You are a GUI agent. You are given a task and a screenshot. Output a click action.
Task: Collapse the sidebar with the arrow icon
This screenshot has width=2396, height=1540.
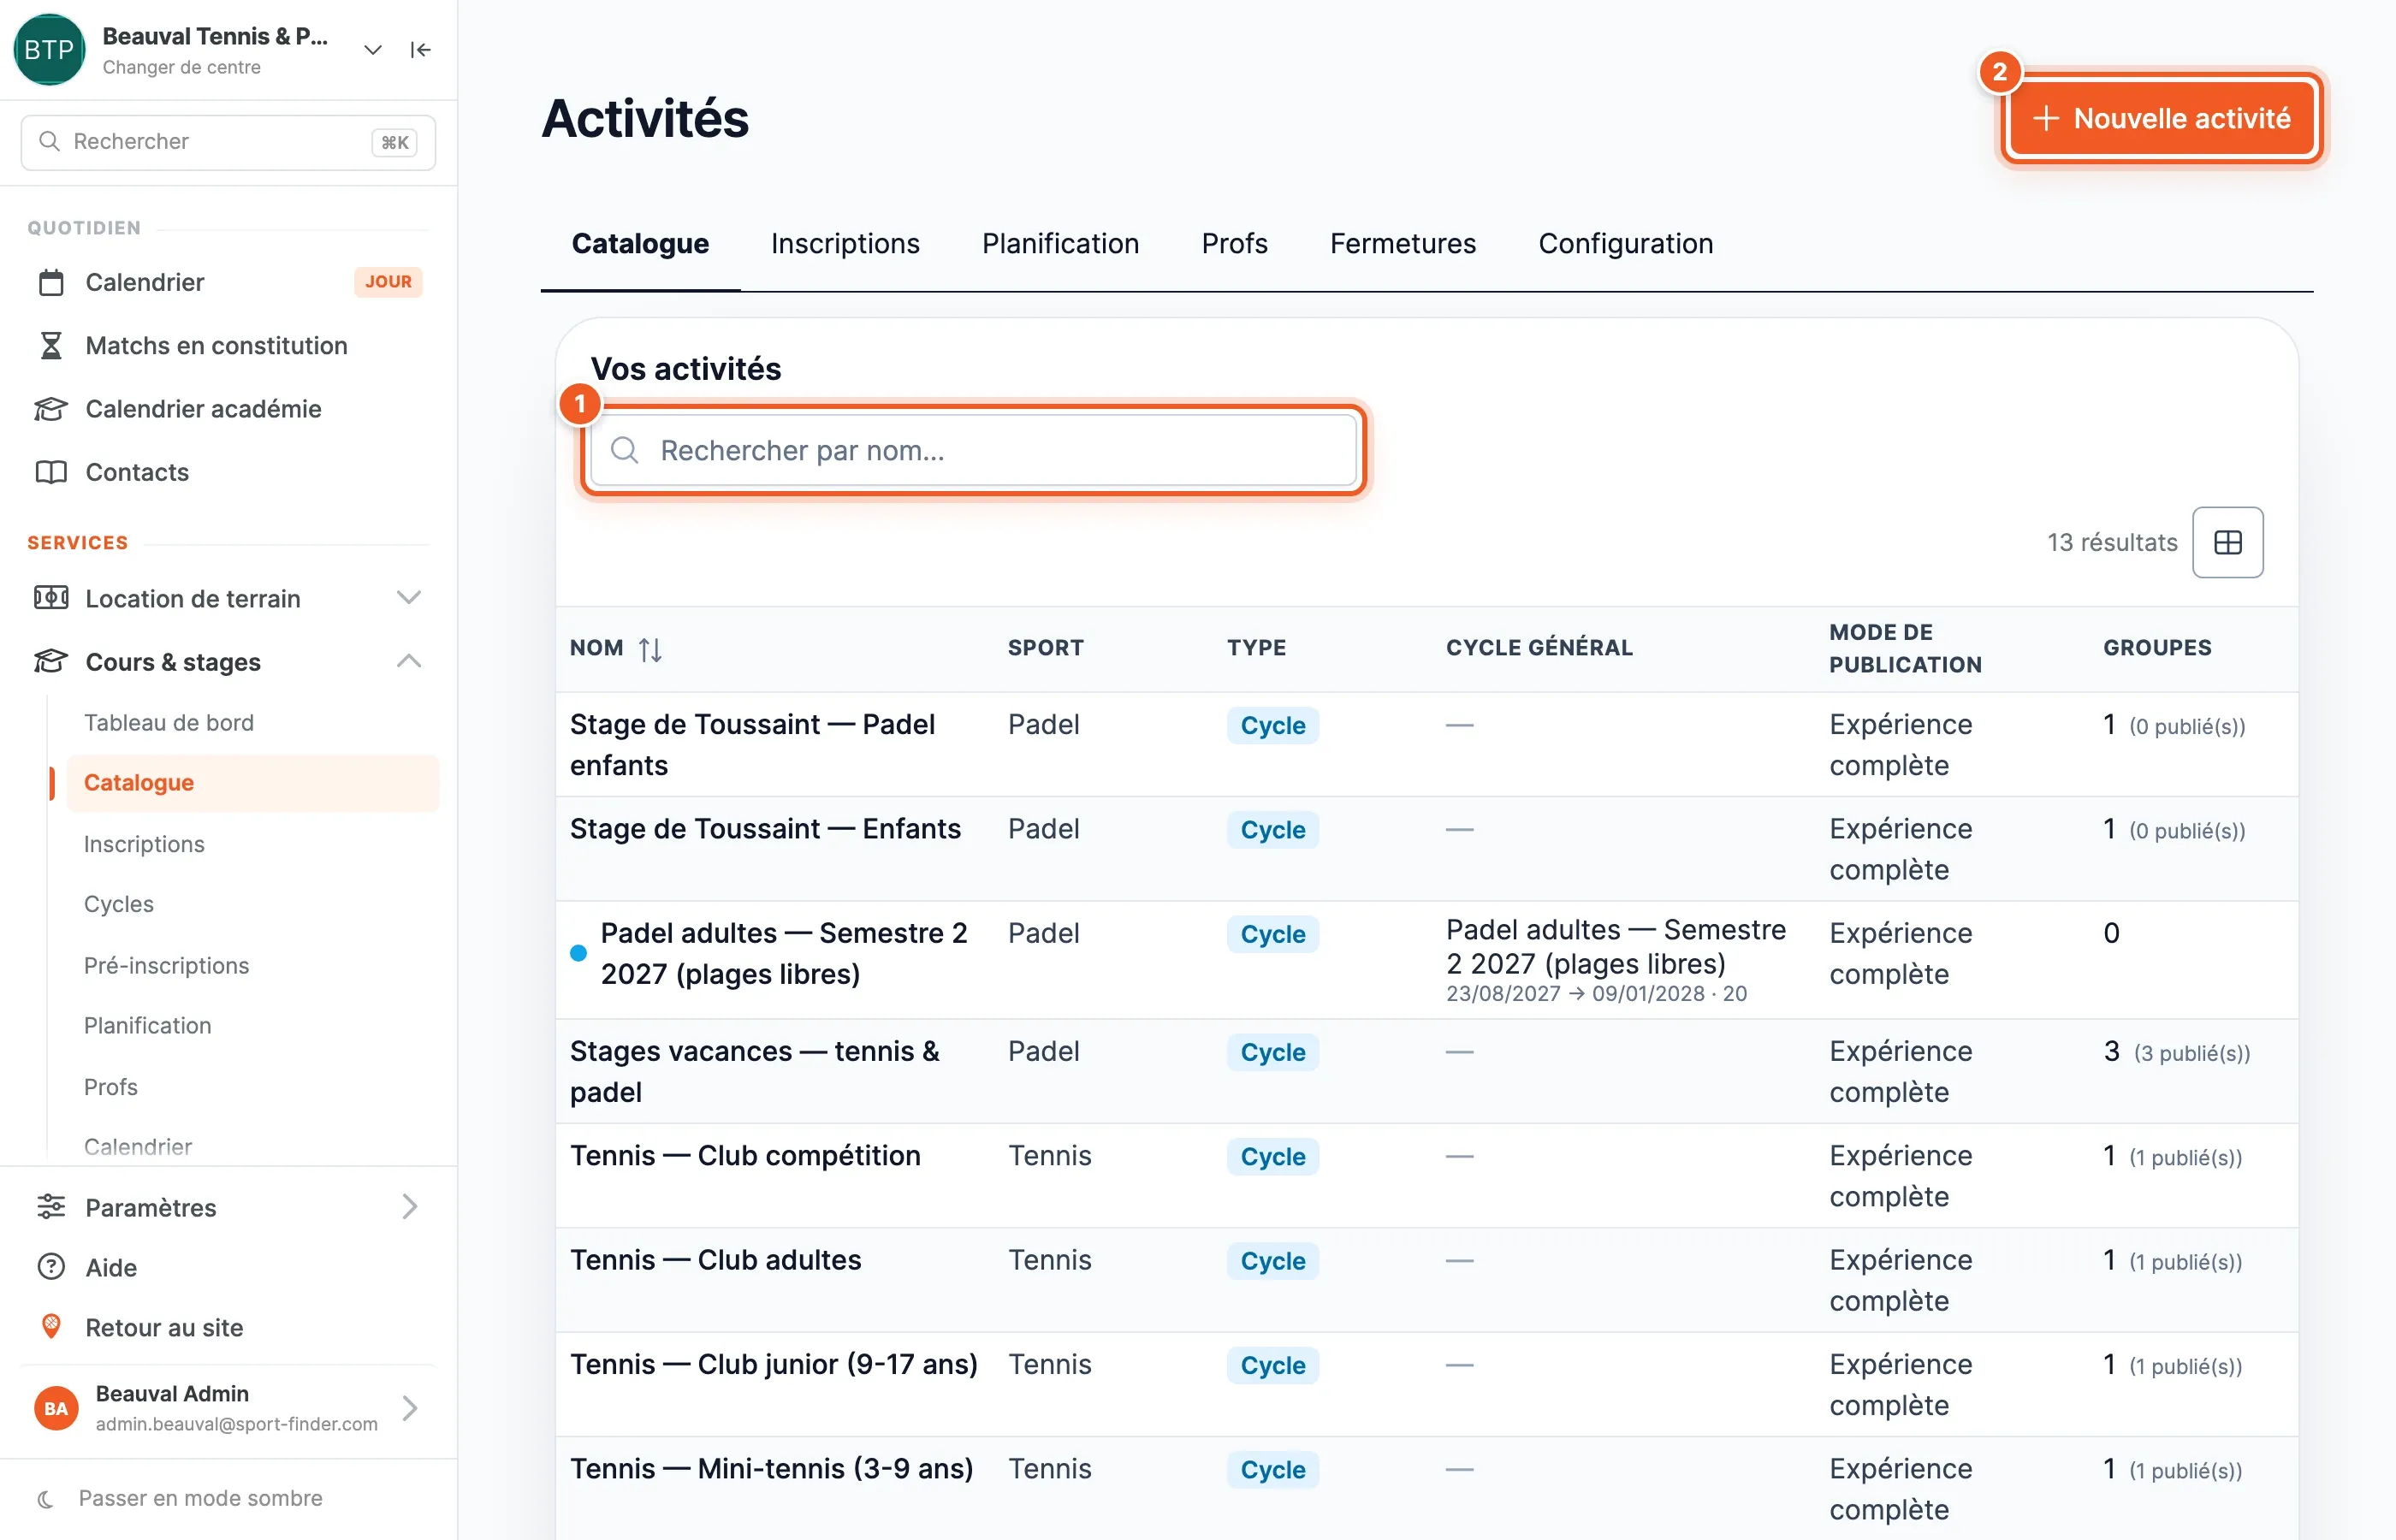420,50
